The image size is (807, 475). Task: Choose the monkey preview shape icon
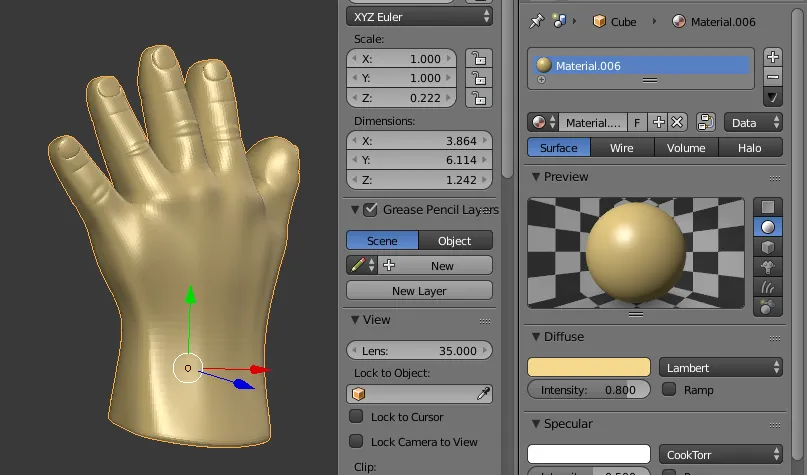[767, 267]
